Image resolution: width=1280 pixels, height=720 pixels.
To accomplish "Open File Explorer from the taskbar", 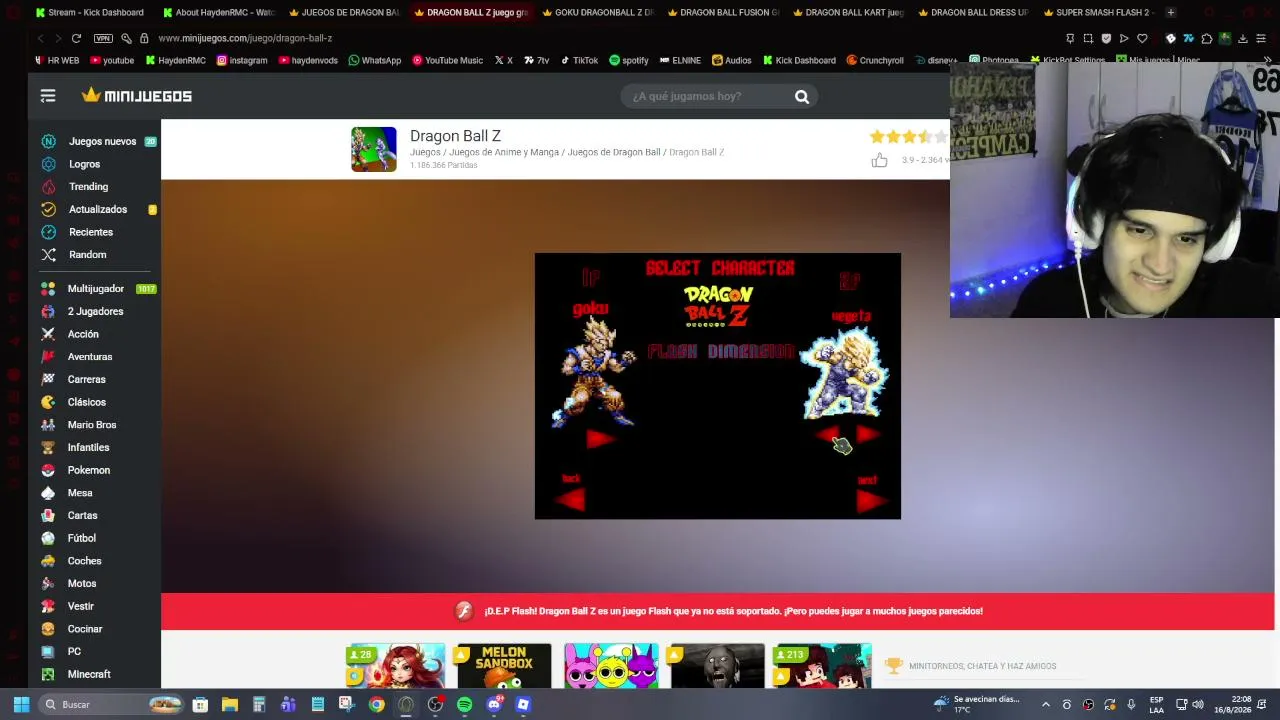I will (x=229, y=705).
